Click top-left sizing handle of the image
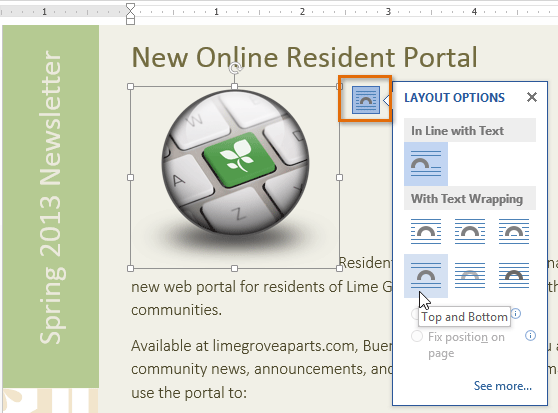The image size is (558, 413). [131, 86]
